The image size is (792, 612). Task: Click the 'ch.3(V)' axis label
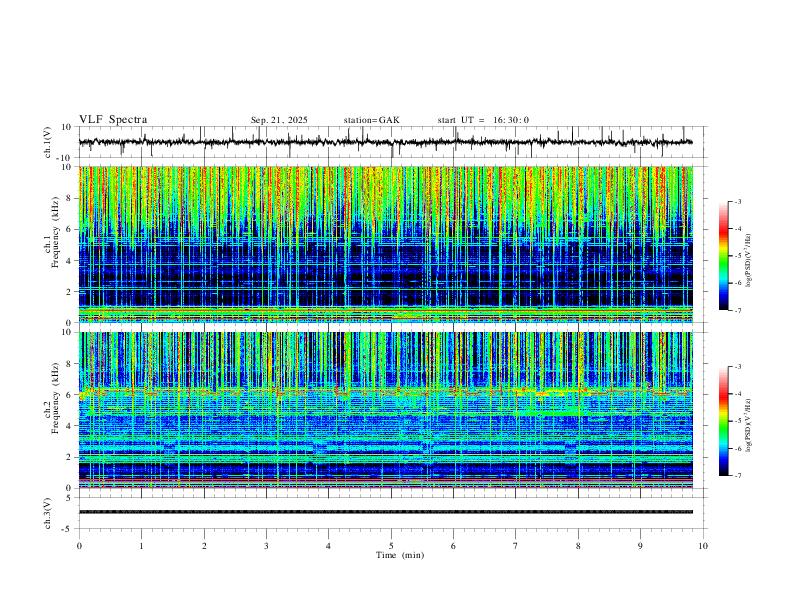point(48,513)
